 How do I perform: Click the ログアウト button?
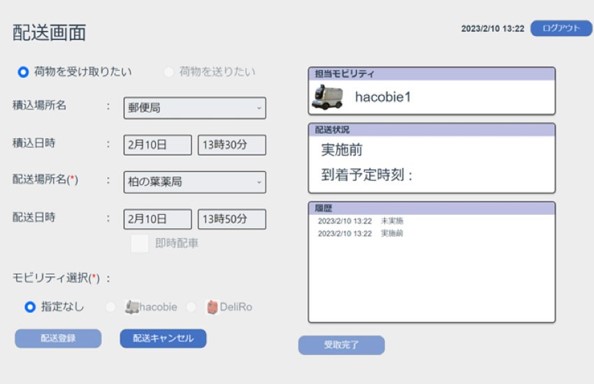(x=561, y=28)
